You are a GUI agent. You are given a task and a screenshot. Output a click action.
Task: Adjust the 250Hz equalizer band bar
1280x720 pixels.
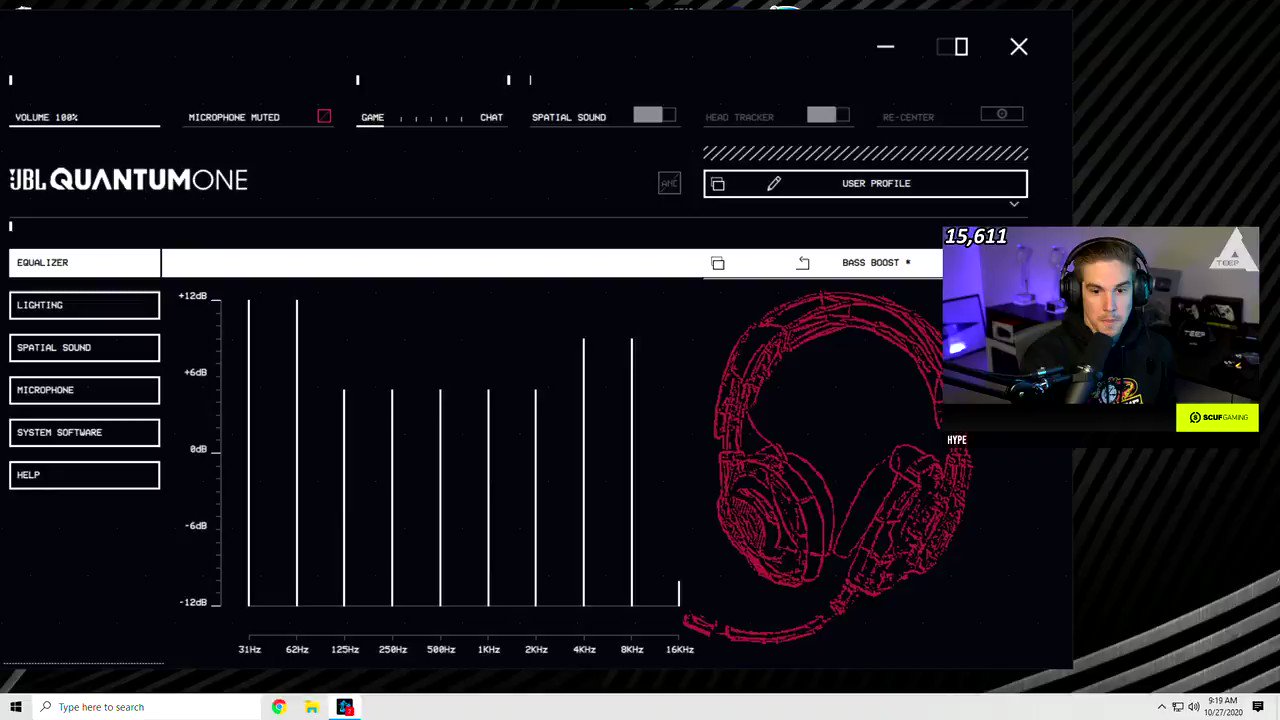(x=392, y=498)
